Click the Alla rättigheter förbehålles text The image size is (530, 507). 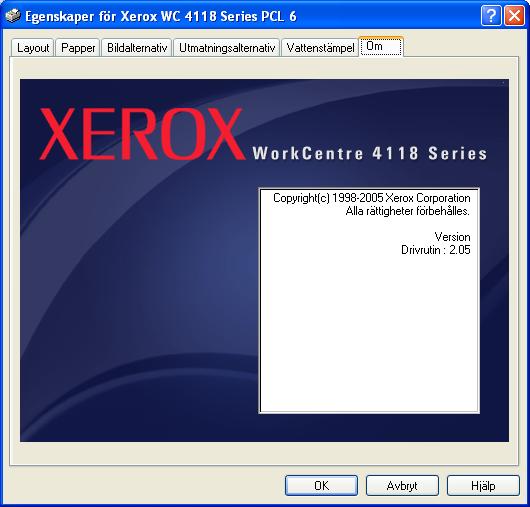pos(408,211)
